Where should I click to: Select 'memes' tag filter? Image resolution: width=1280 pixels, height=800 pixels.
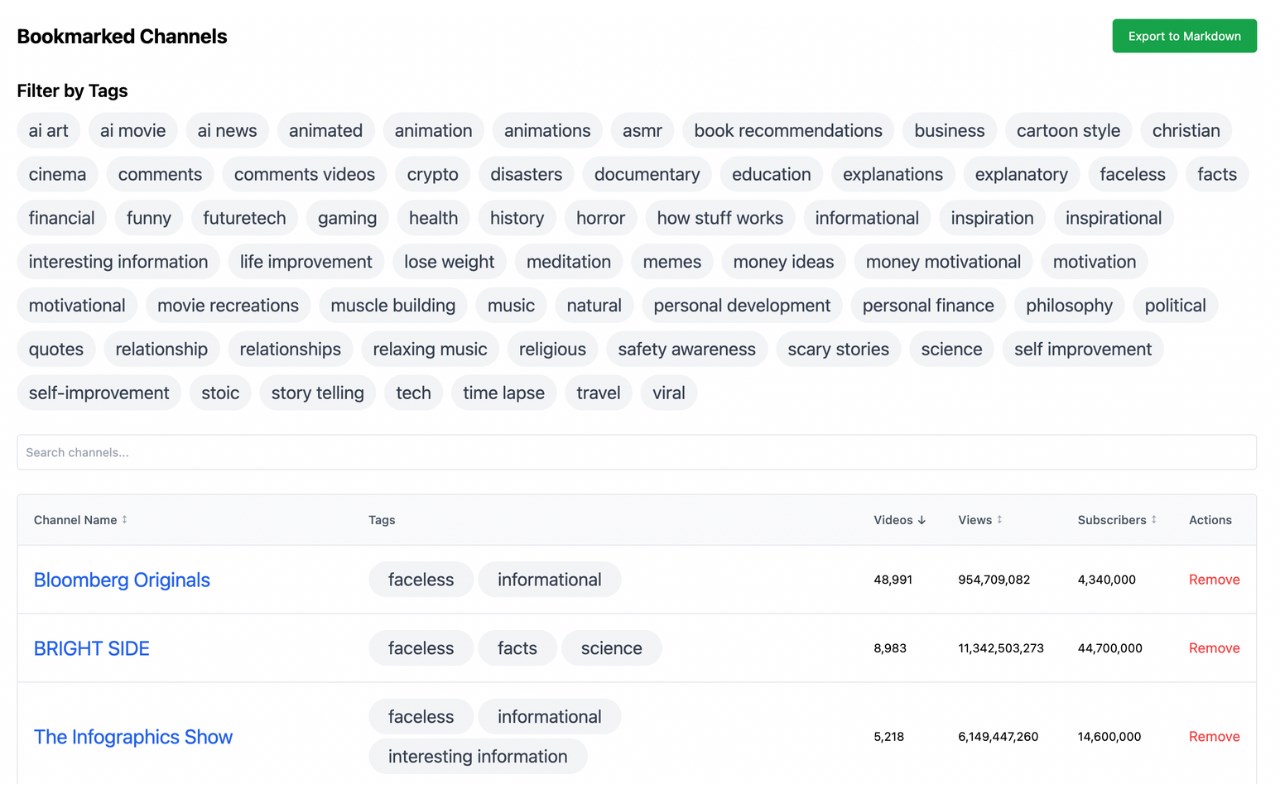pyautogui.click(x=672, y=262)
